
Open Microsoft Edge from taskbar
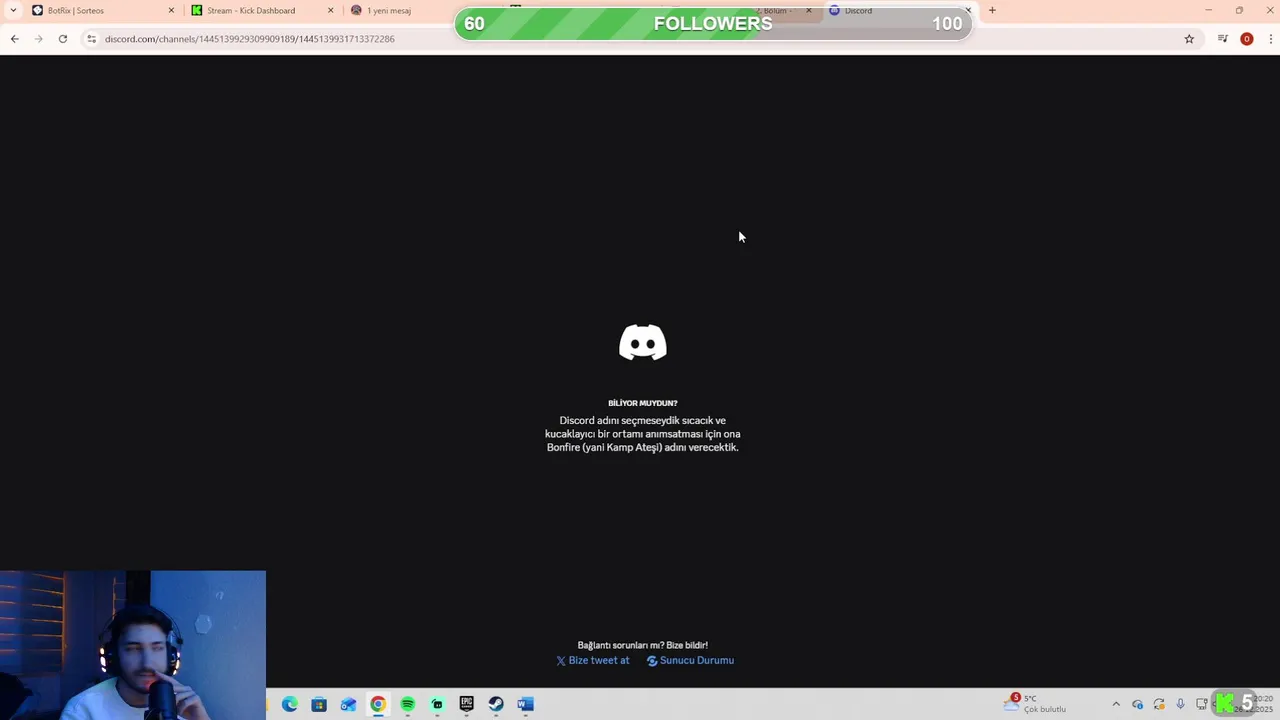[290, 704]
